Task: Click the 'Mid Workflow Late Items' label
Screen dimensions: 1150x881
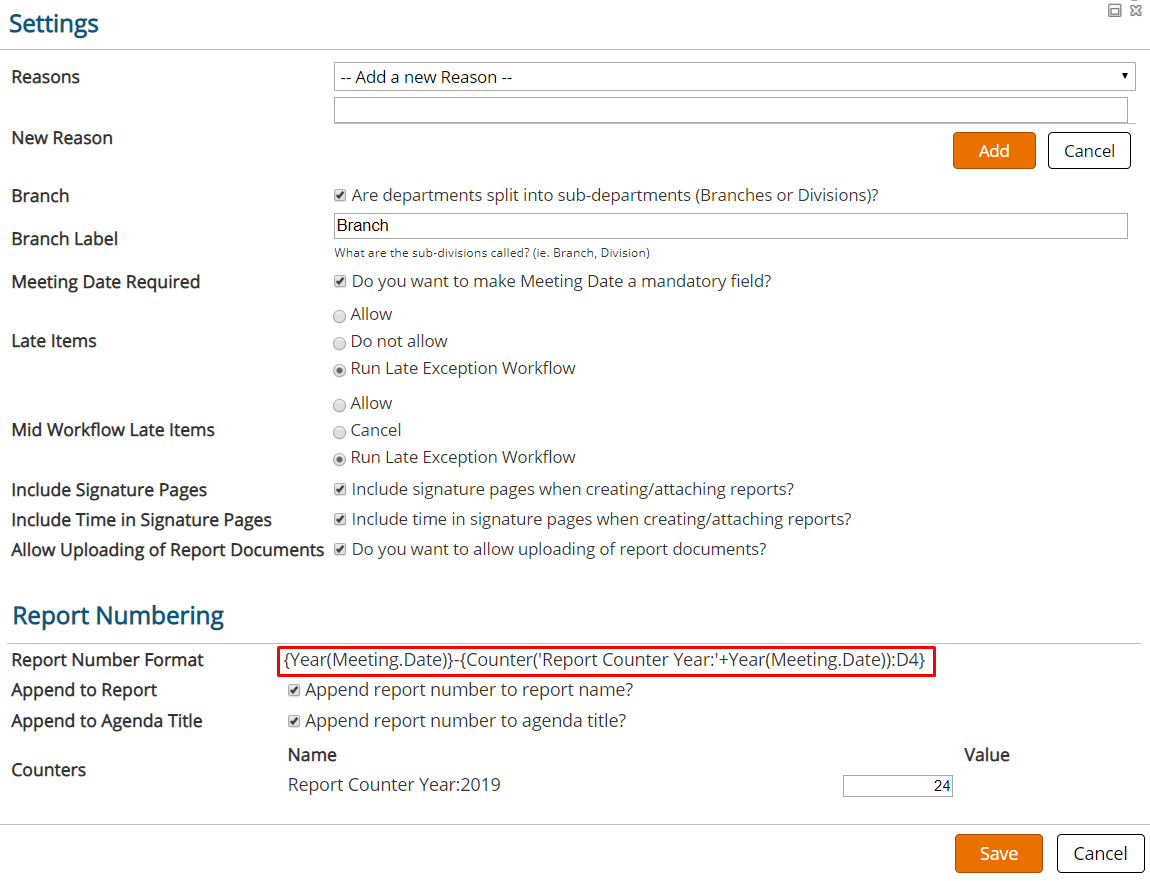Action: (x=113, y=430)
